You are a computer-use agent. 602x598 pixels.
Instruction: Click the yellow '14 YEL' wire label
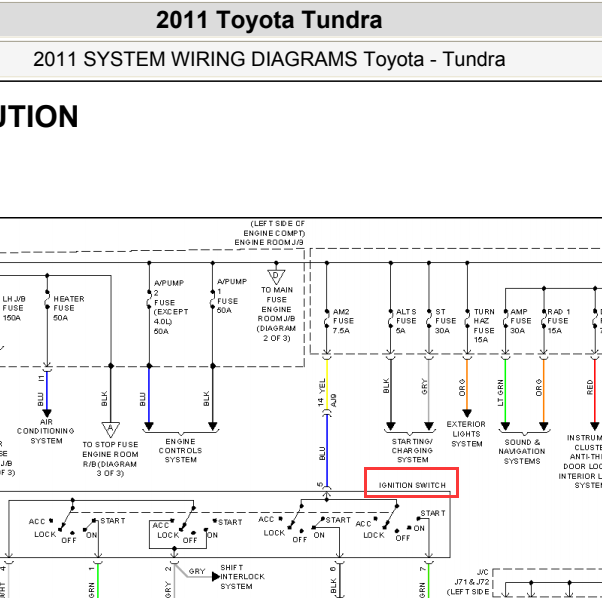[321, 392]
